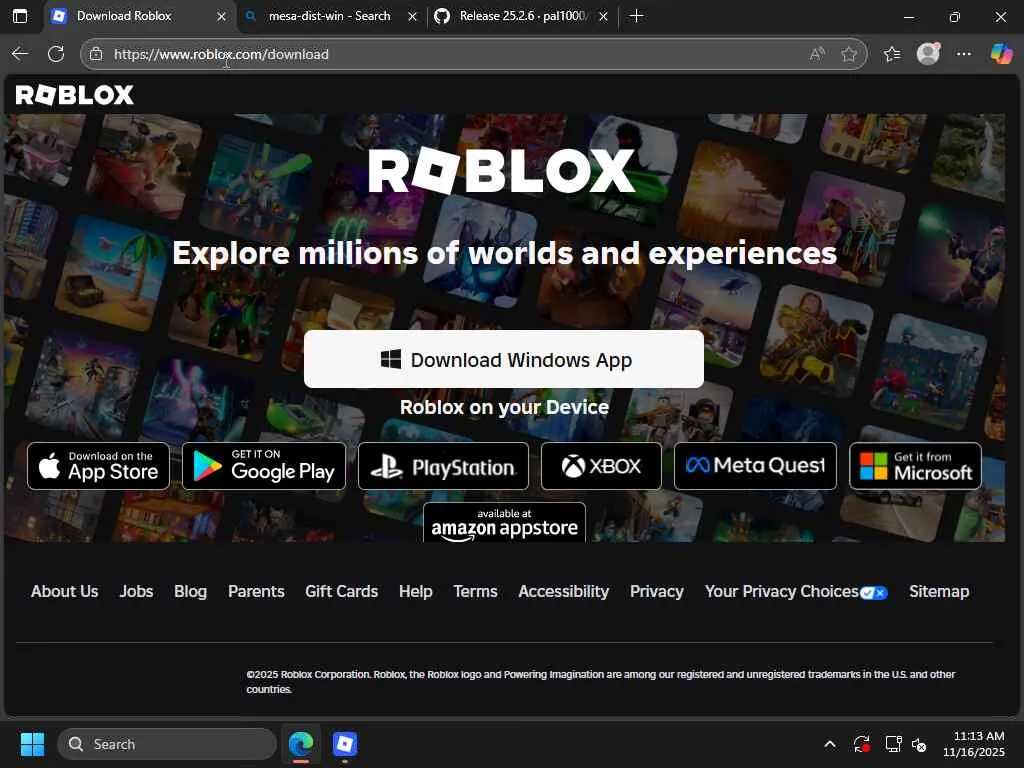The image size is (1024, 768).
Task: Open a new browser tab
Action: [x=637, y=16]
